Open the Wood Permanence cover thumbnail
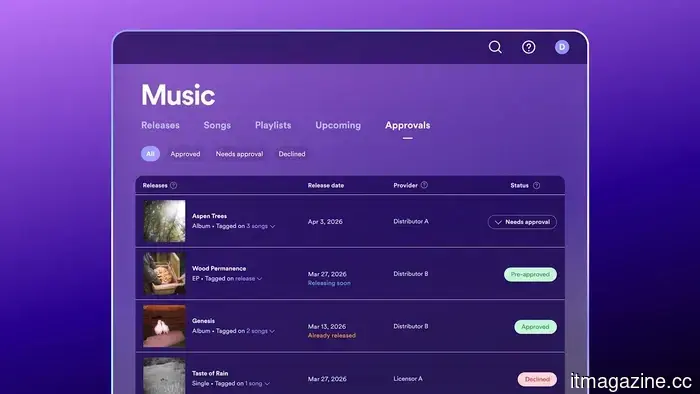The height and width of the screenshot is (394, 700). point(164,274)
